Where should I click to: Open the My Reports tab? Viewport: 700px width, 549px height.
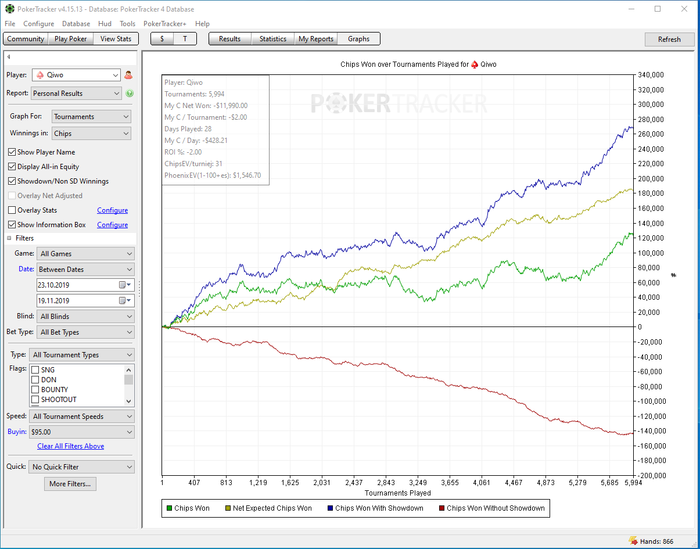click(x=316, y=39)
